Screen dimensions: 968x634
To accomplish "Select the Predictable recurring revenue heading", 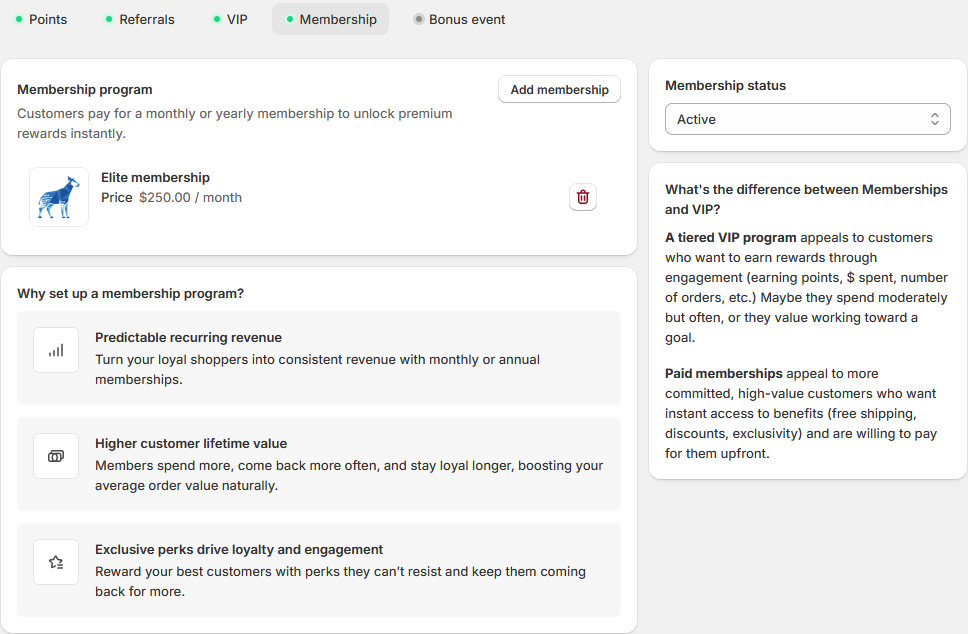I will click(188, 337).
